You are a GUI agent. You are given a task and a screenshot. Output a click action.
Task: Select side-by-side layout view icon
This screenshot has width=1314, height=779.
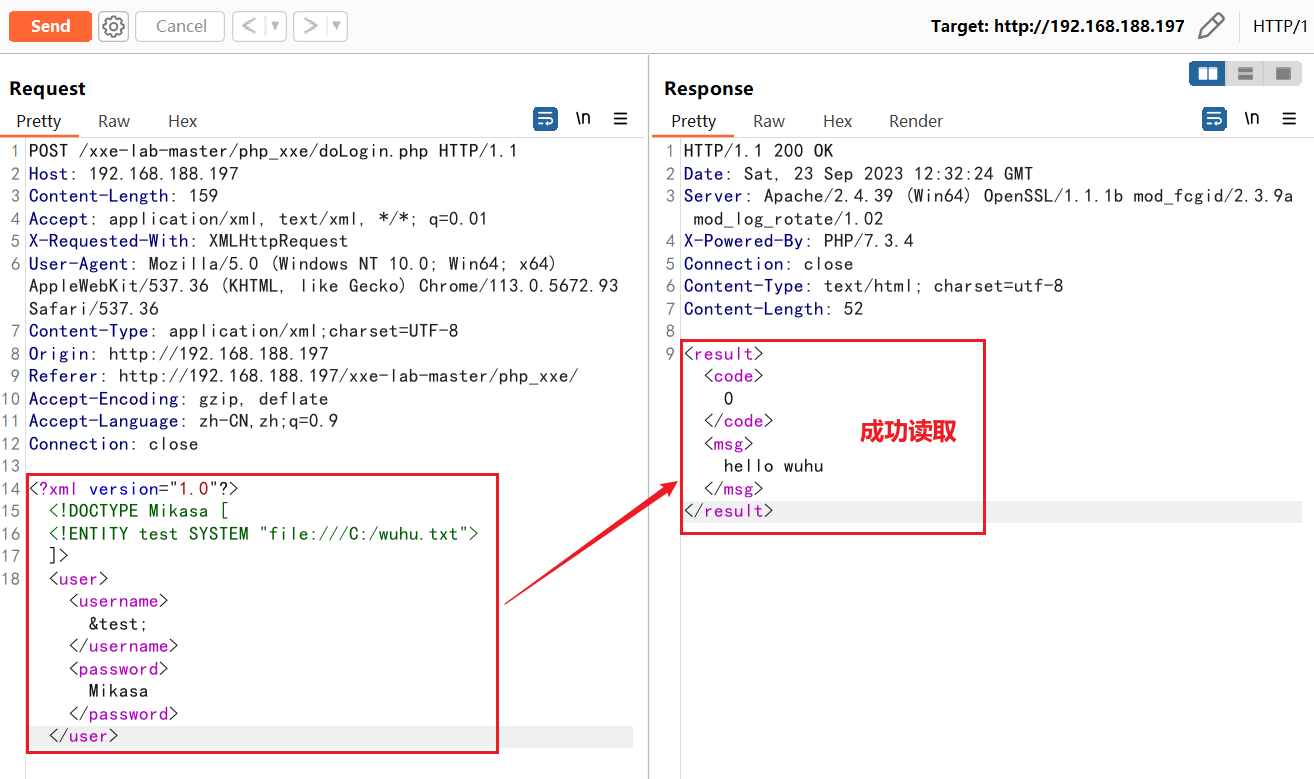coord(1208,73)
